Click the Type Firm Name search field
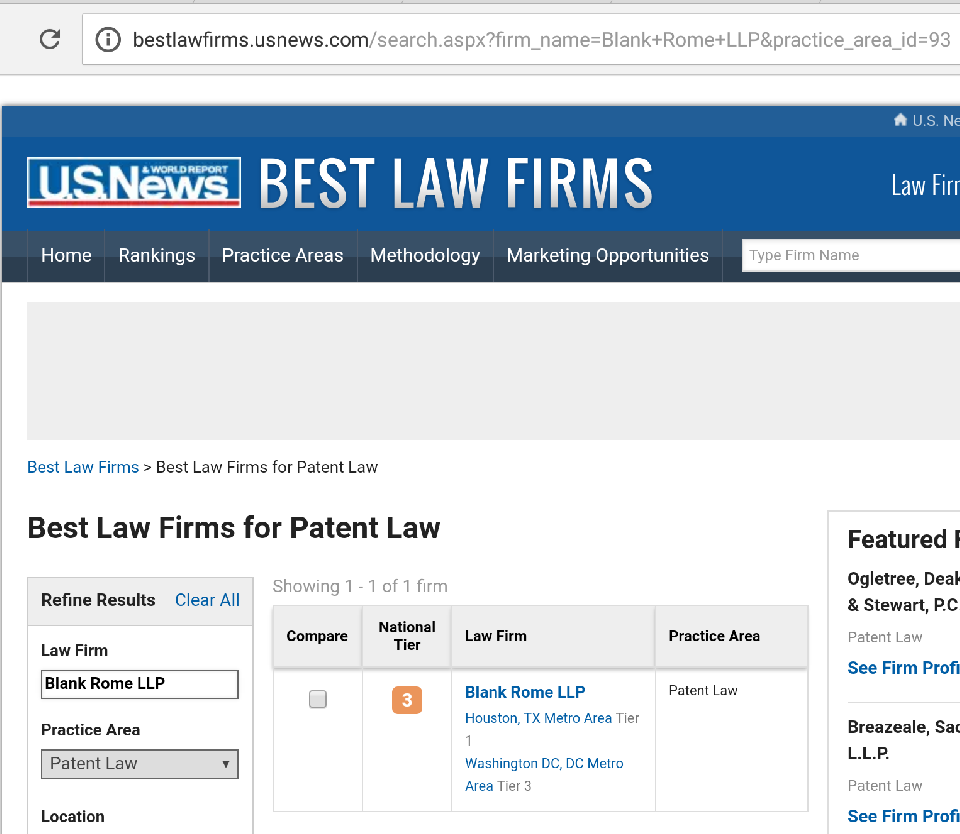 [x=850, y=255]
